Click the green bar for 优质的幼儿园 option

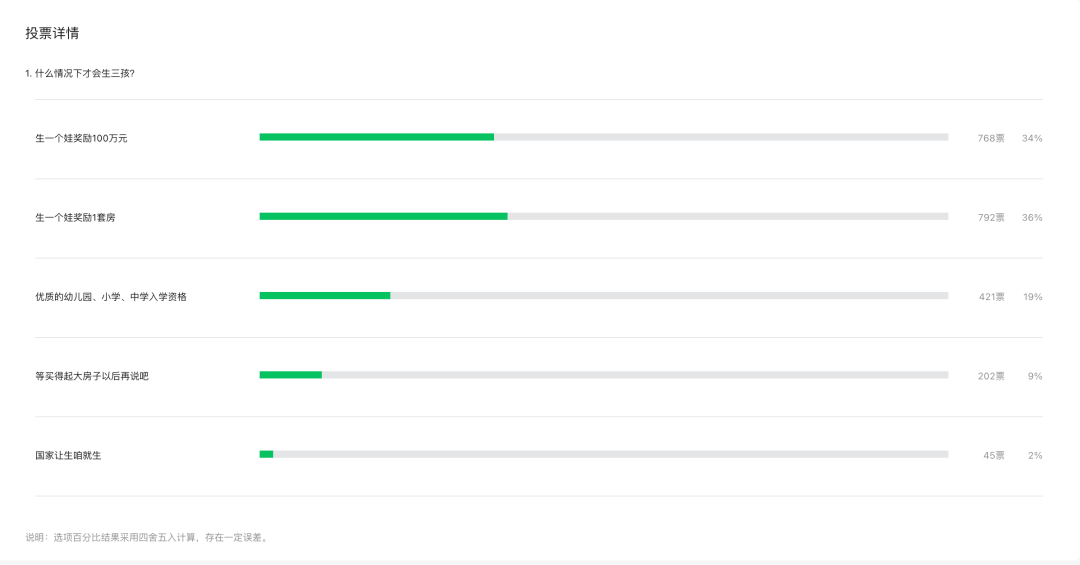[x=325, y=296]
